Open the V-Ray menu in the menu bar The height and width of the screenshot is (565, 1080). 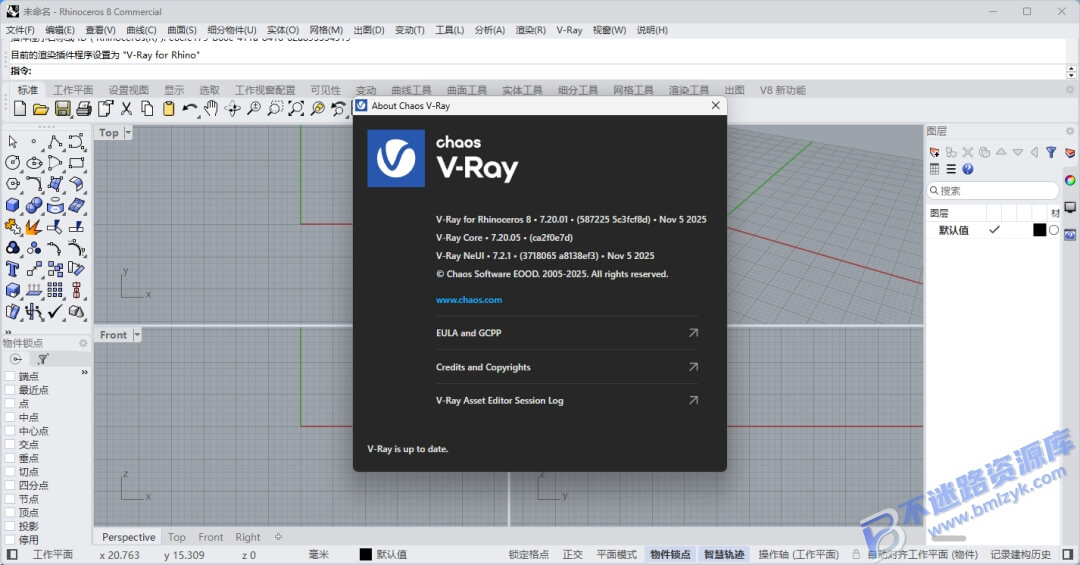click(x=569, y=30)
